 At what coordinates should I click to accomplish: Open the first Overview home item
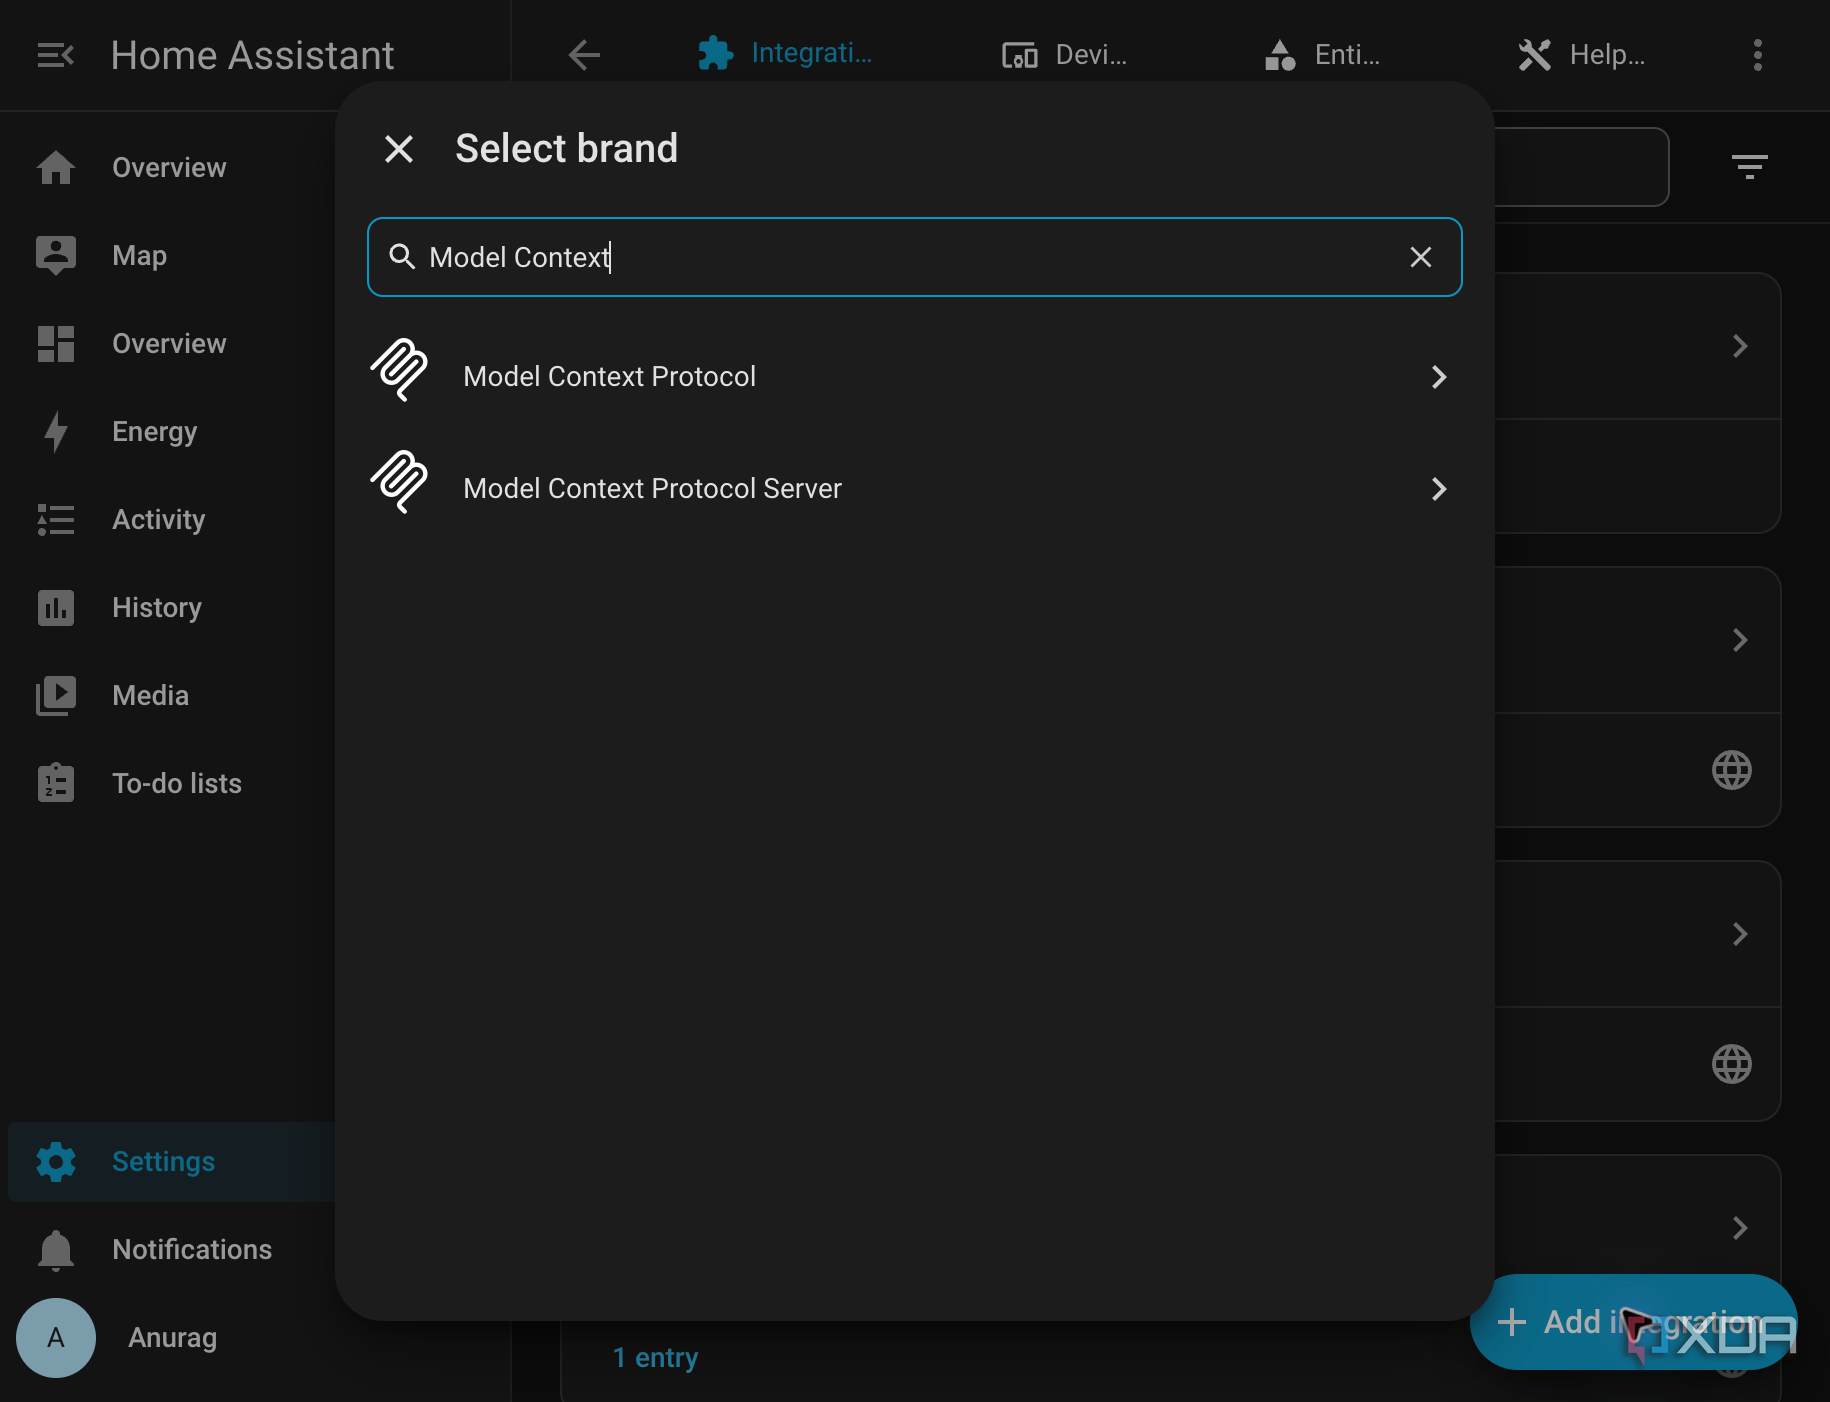click(x=170, y=167)
